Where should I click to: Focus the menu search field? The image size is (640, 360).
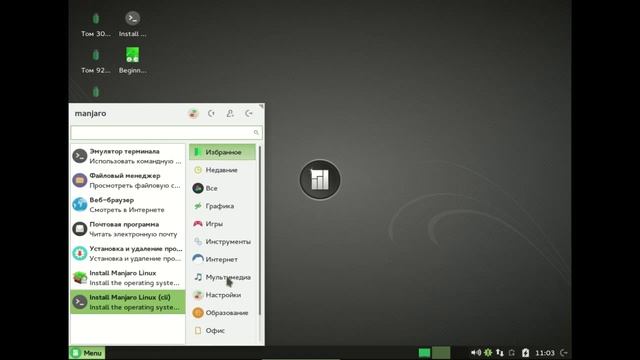[x=166, y=132]
